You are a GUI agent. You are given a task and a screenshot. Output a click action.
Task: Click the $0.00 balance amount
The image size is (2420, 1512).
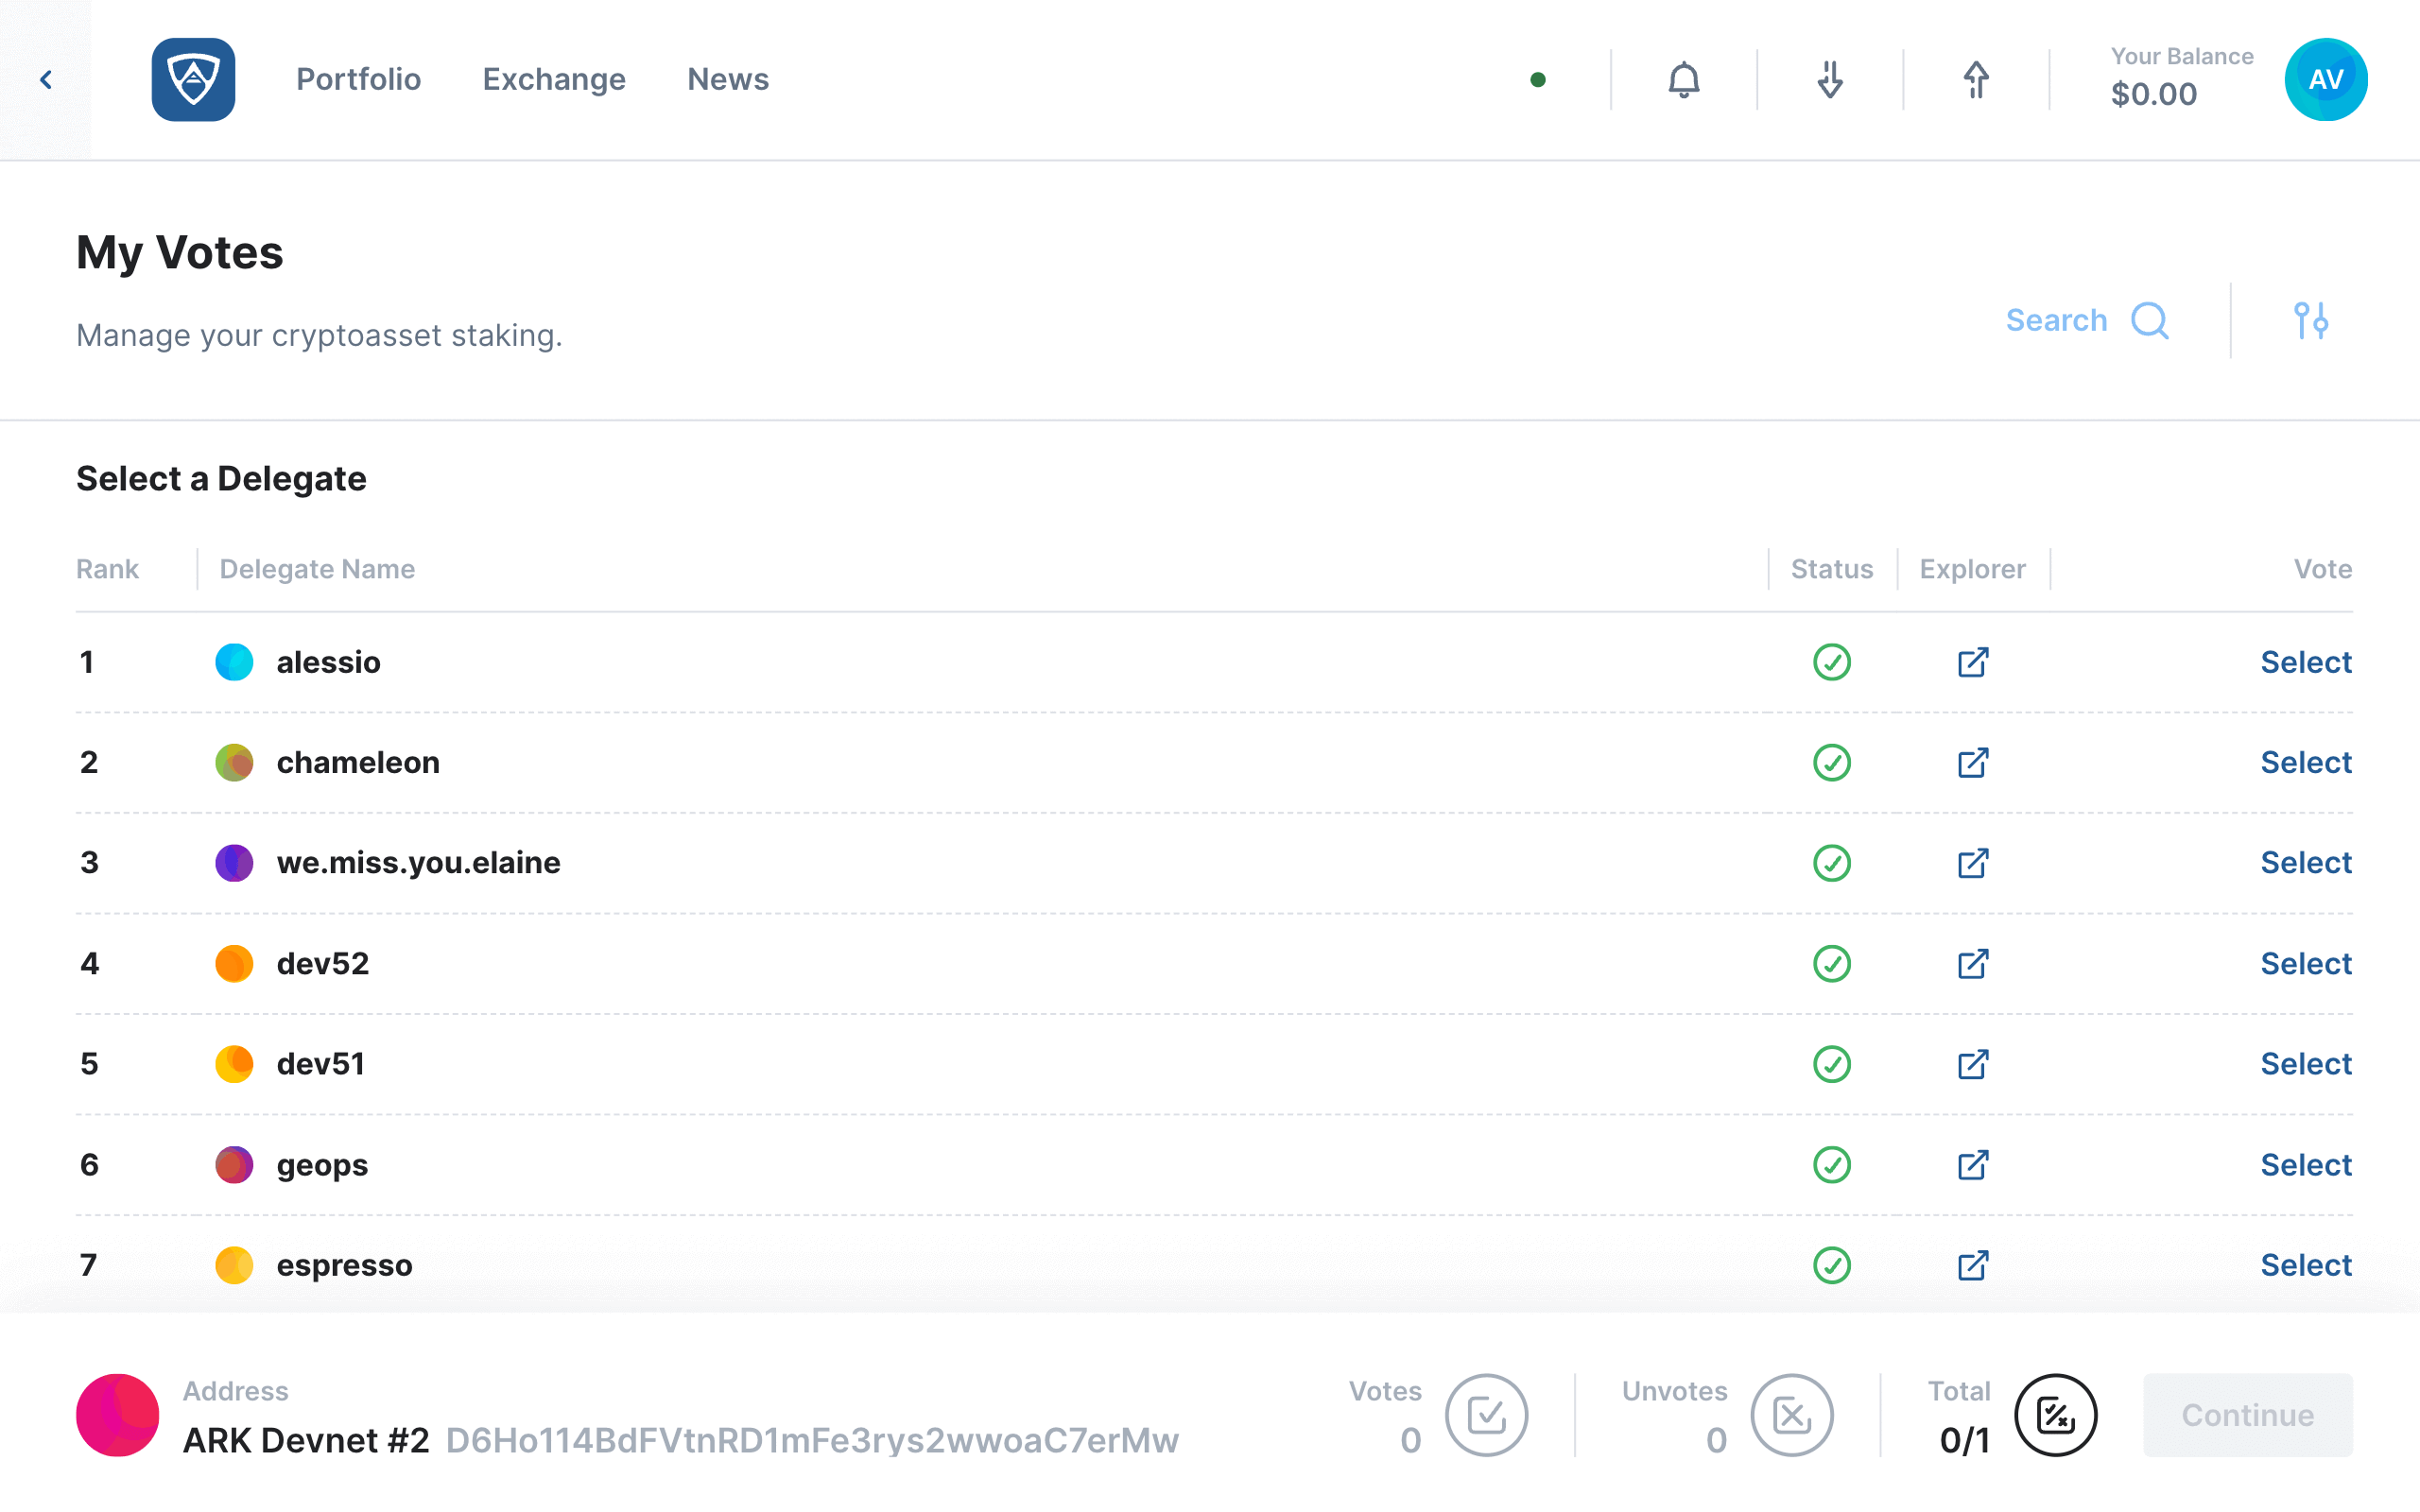point(2153,94)
